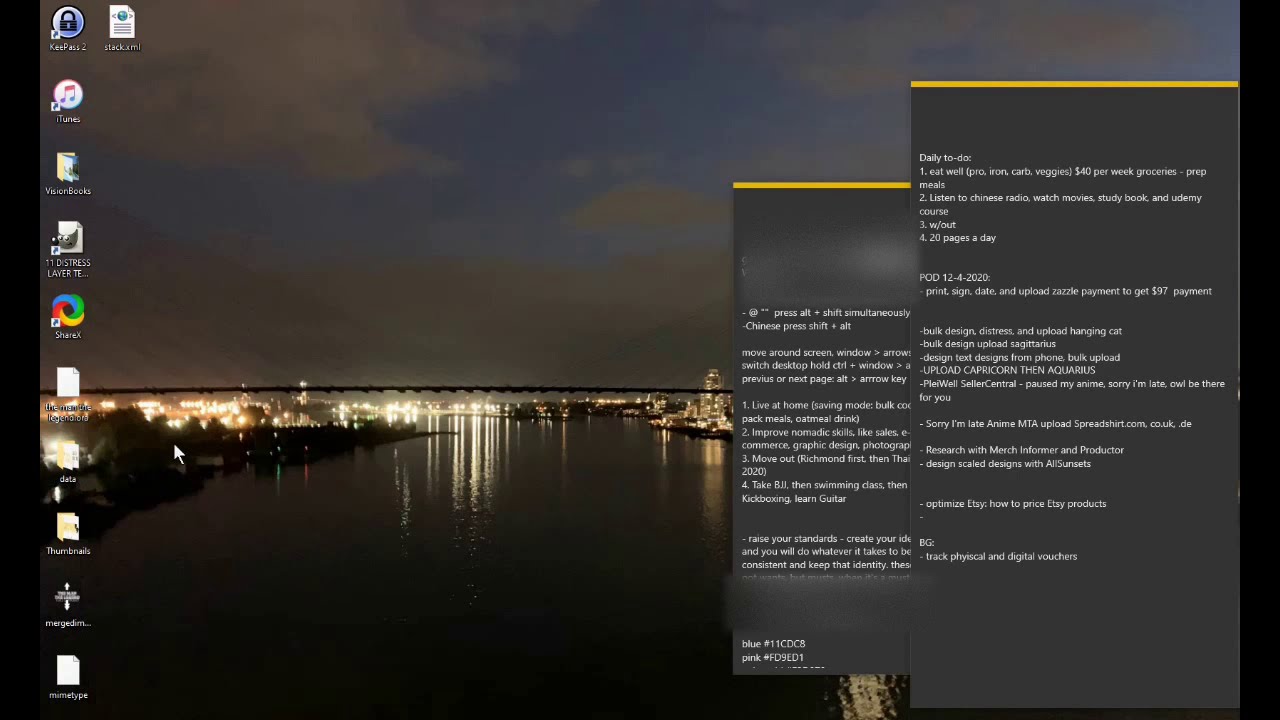Click the 'POD 12-4-2020:' heading
The width and height of the screenshot is (1280, 720).
pyautogui.click(x=954, y=277)
